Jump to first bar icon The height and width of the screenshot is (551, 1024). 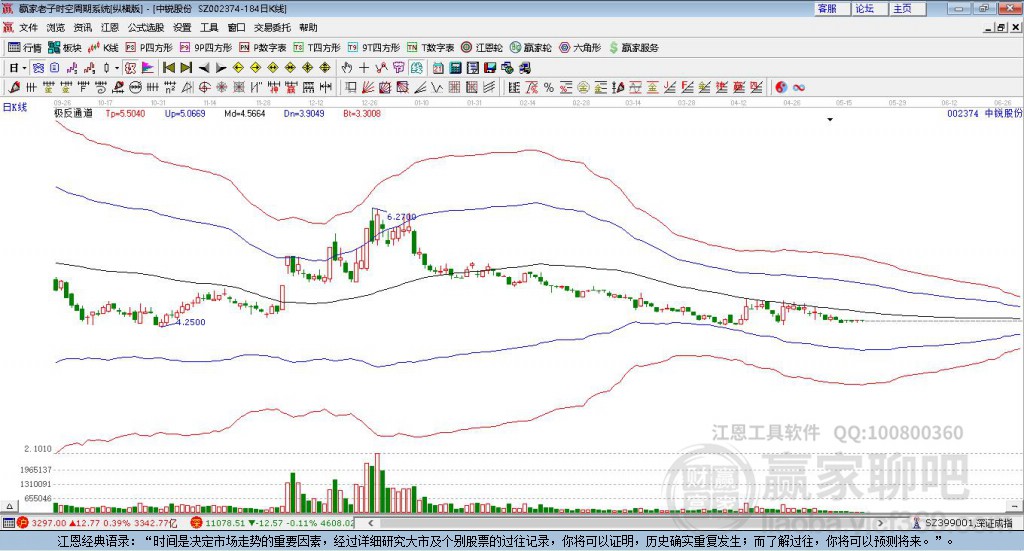pos(169,68)
